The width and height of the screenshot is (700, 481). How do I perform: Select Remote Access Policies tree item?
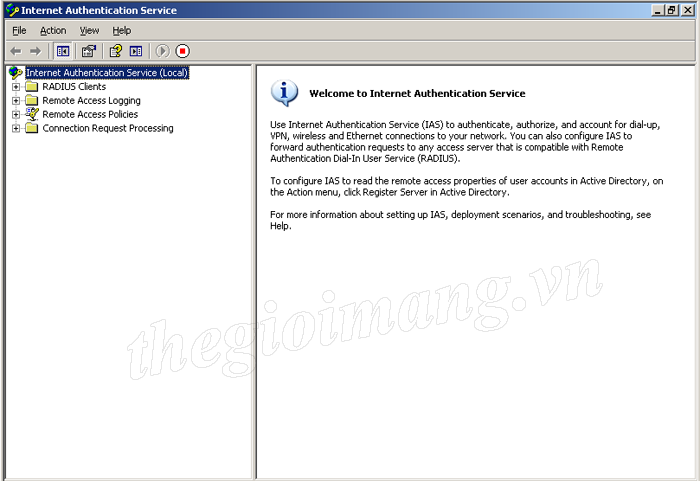[x=90, y=114]
